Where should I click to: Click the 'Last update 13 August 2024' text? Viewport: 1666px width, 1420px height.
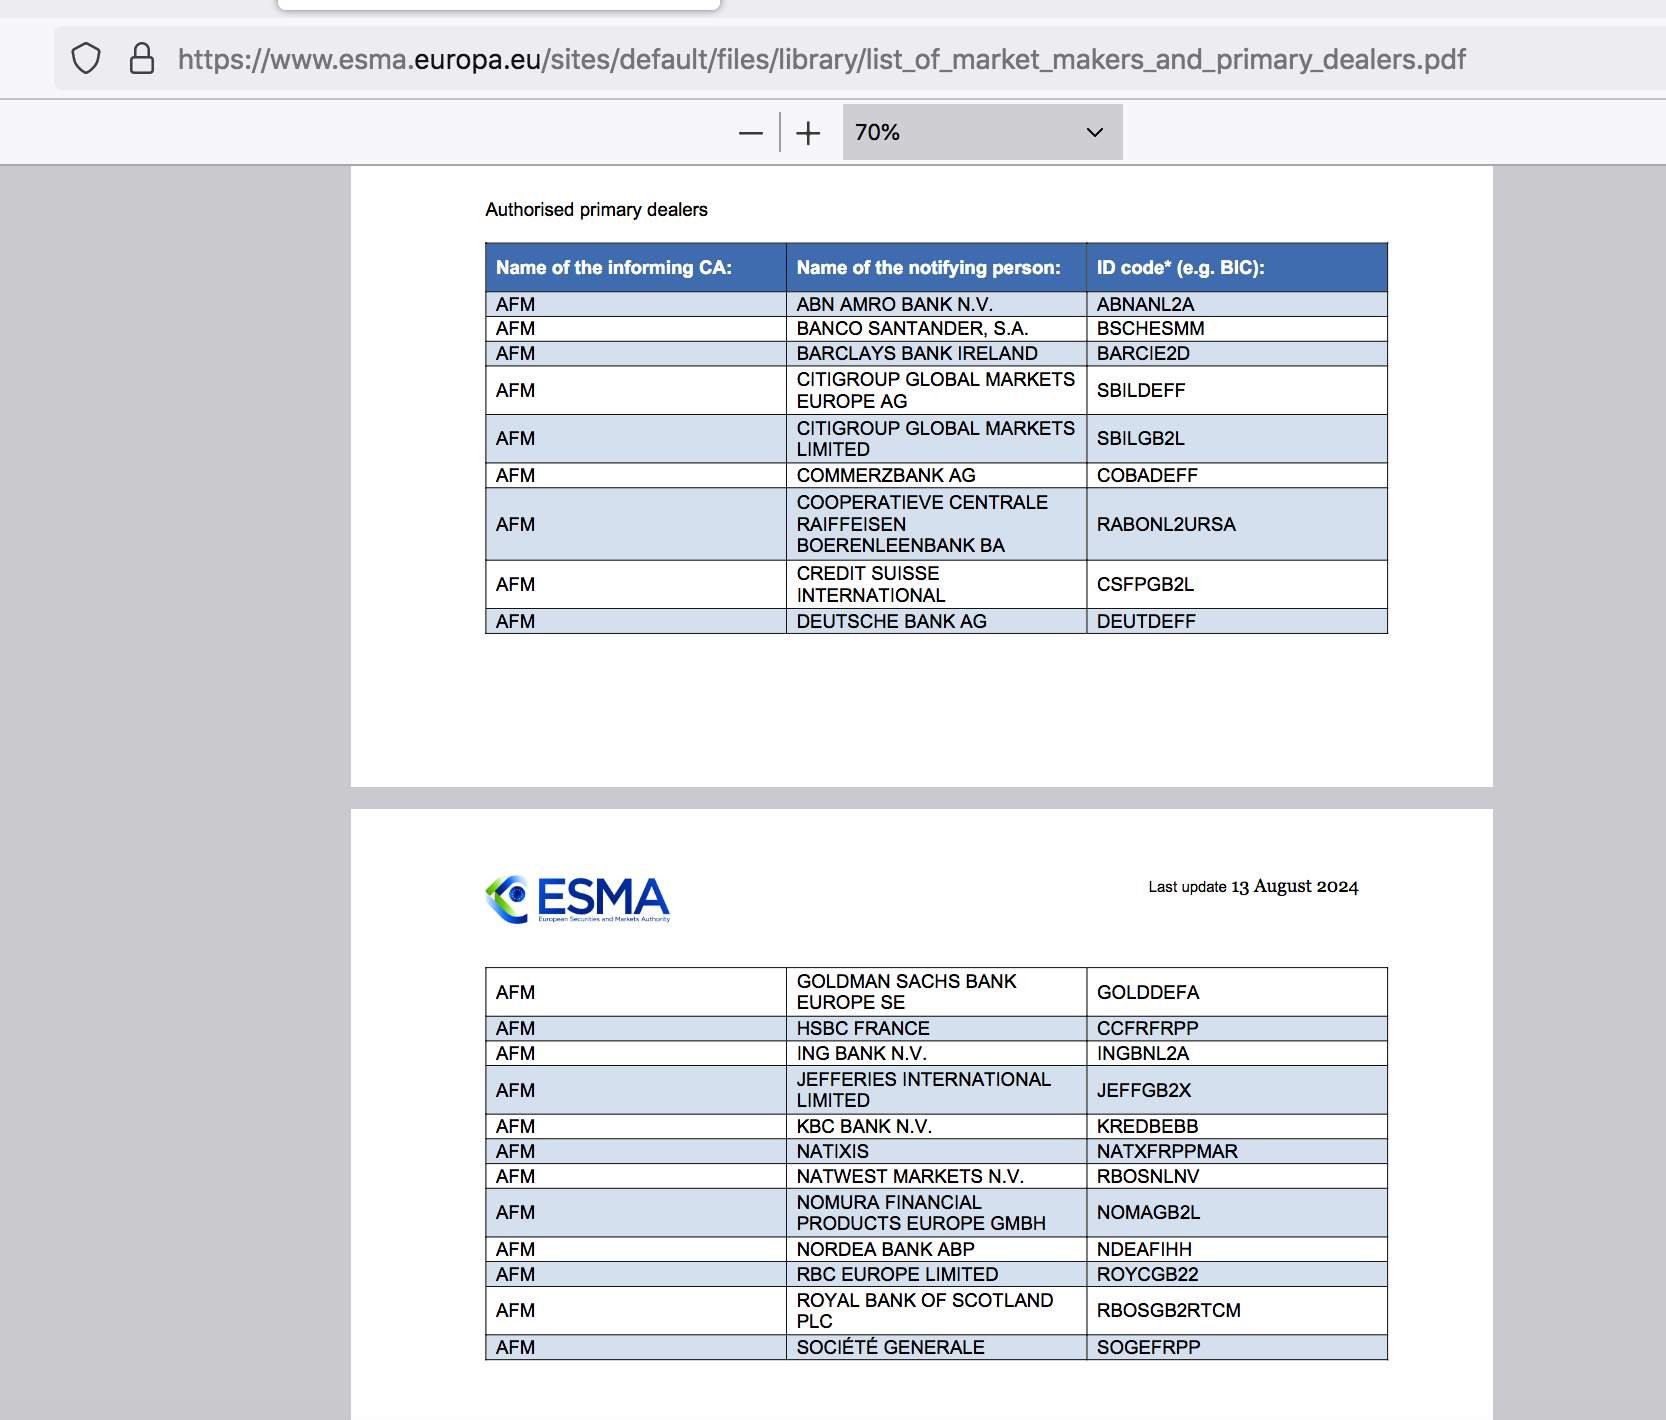[1253, 887]
